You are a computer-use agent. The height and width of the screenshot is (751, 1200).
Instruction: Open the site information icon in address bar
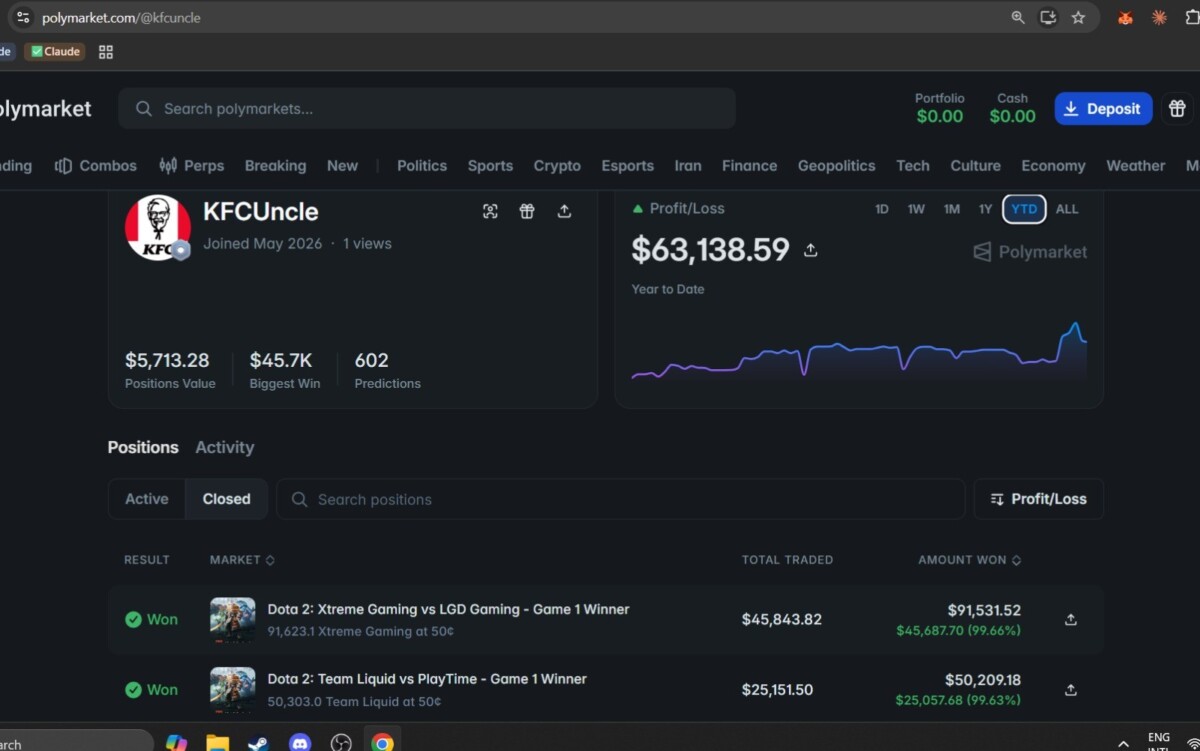tap(23, 18)
